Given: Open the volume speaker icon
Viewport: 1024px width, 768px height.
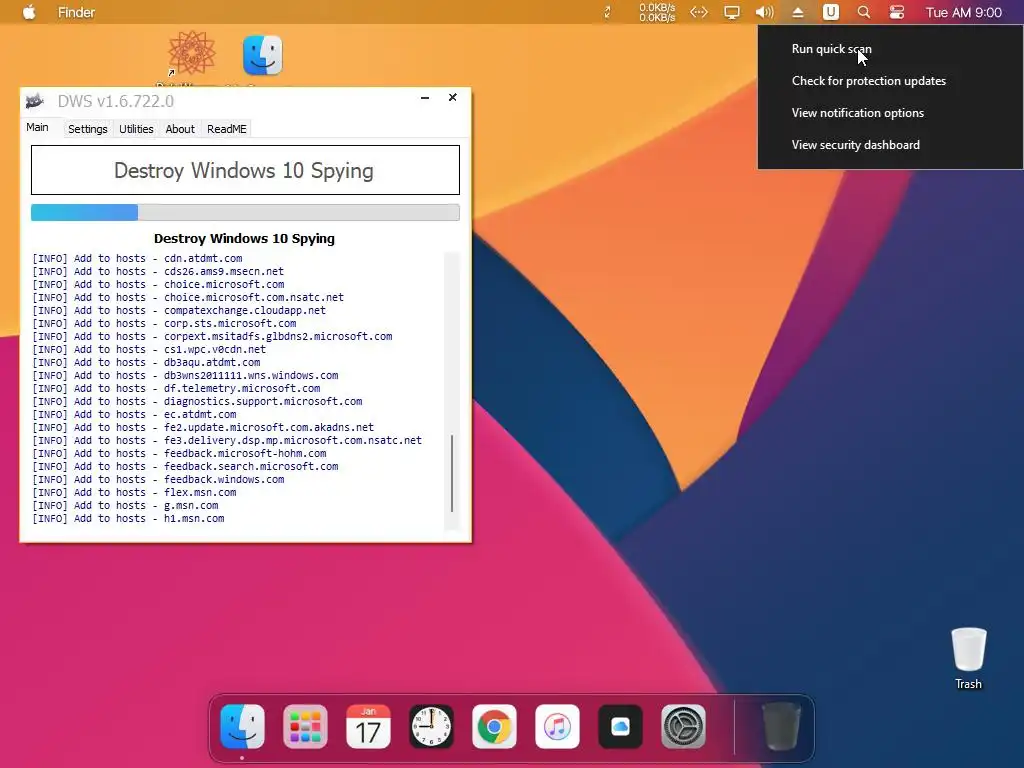Looking at the screenshot, I should point(765,12).
